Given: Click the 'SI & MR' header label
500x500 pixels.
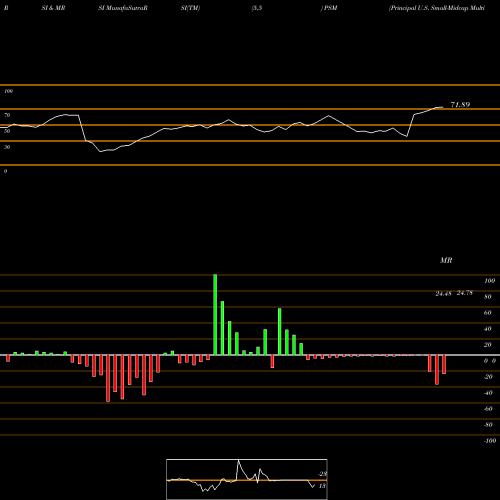Looking at the screenshot, I should coord(53,8).
